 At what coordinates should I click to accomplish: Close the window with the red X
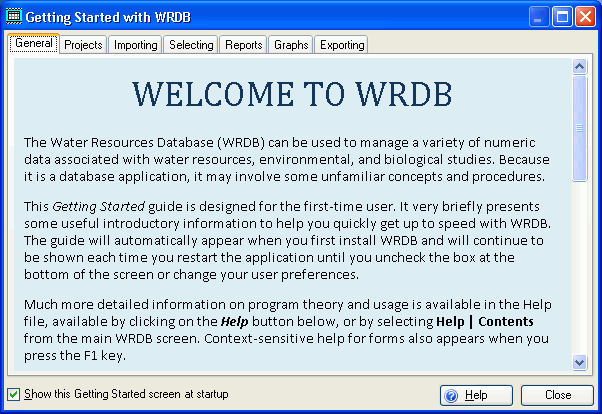click(x=584, y=17)
